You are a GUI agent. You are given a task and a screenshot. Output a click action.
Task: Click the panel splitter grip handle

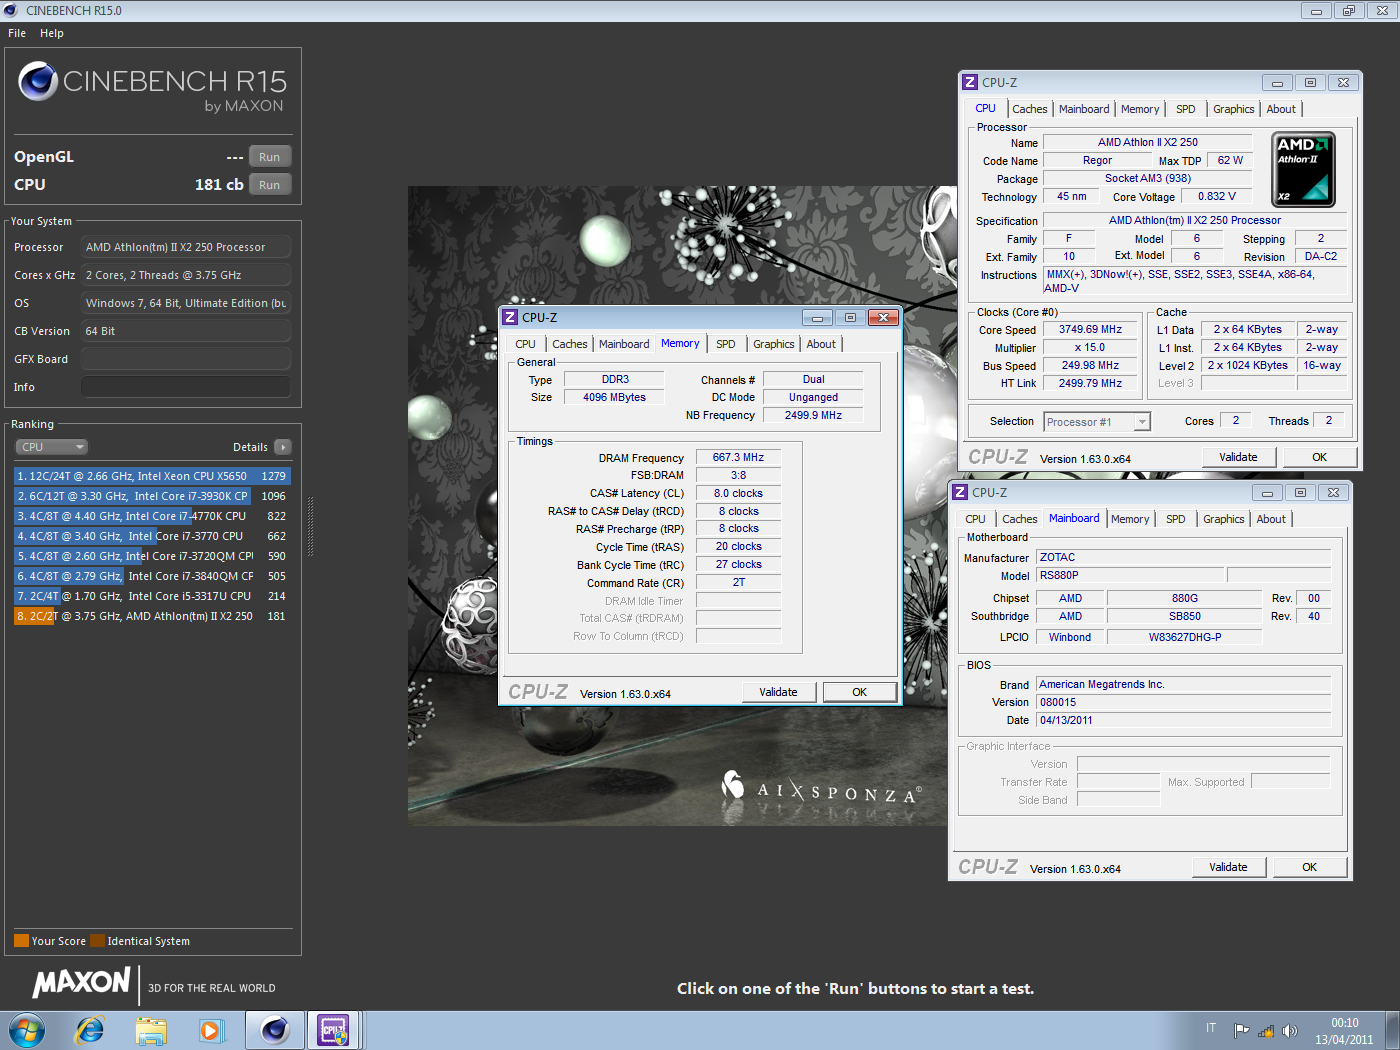(310, 527)
